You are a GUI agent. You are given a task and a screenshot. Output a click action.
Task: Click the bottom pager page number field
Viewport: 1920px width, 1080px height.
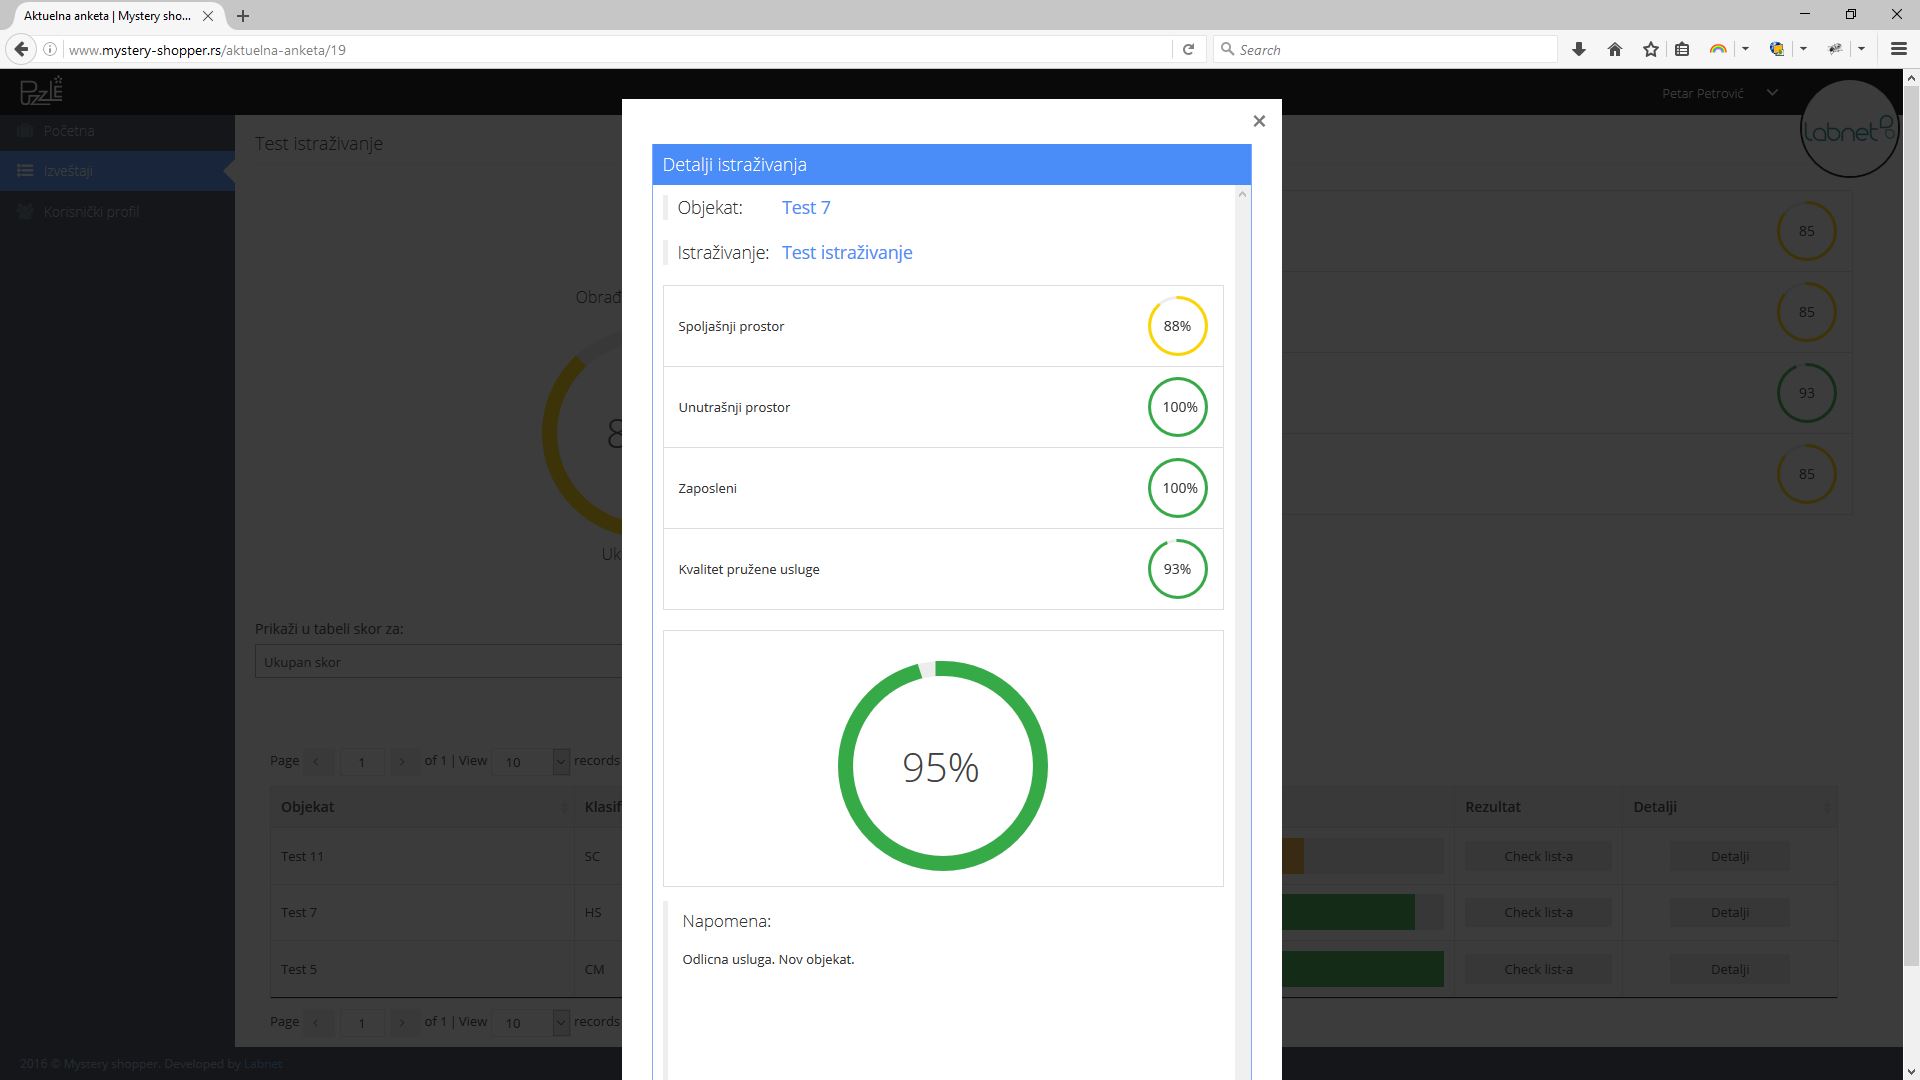[362, 1022]
